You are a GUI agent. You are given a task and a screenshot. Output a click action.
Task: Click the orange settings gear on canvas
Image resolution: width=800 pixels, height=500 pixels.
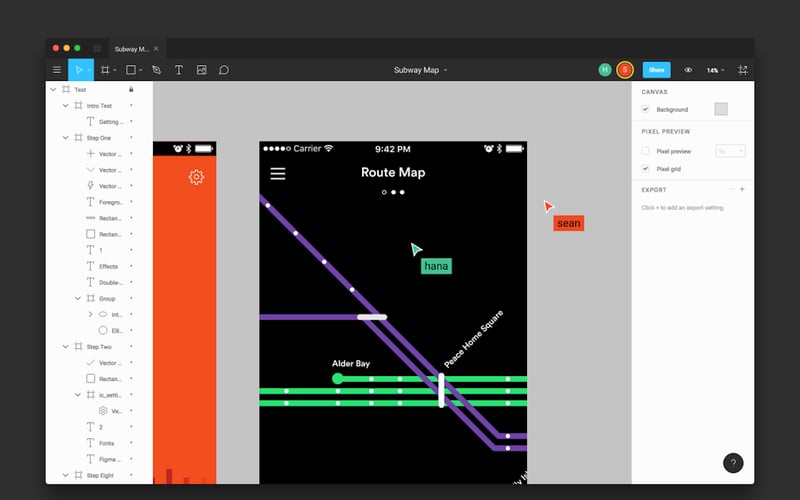tap(196, 177)
